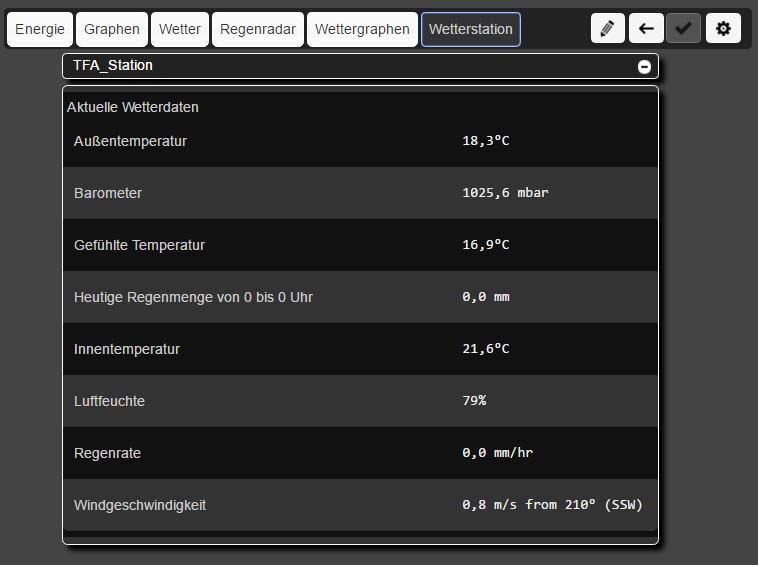
Task: Switch to the Energie tab
Action: pos(39,29)
